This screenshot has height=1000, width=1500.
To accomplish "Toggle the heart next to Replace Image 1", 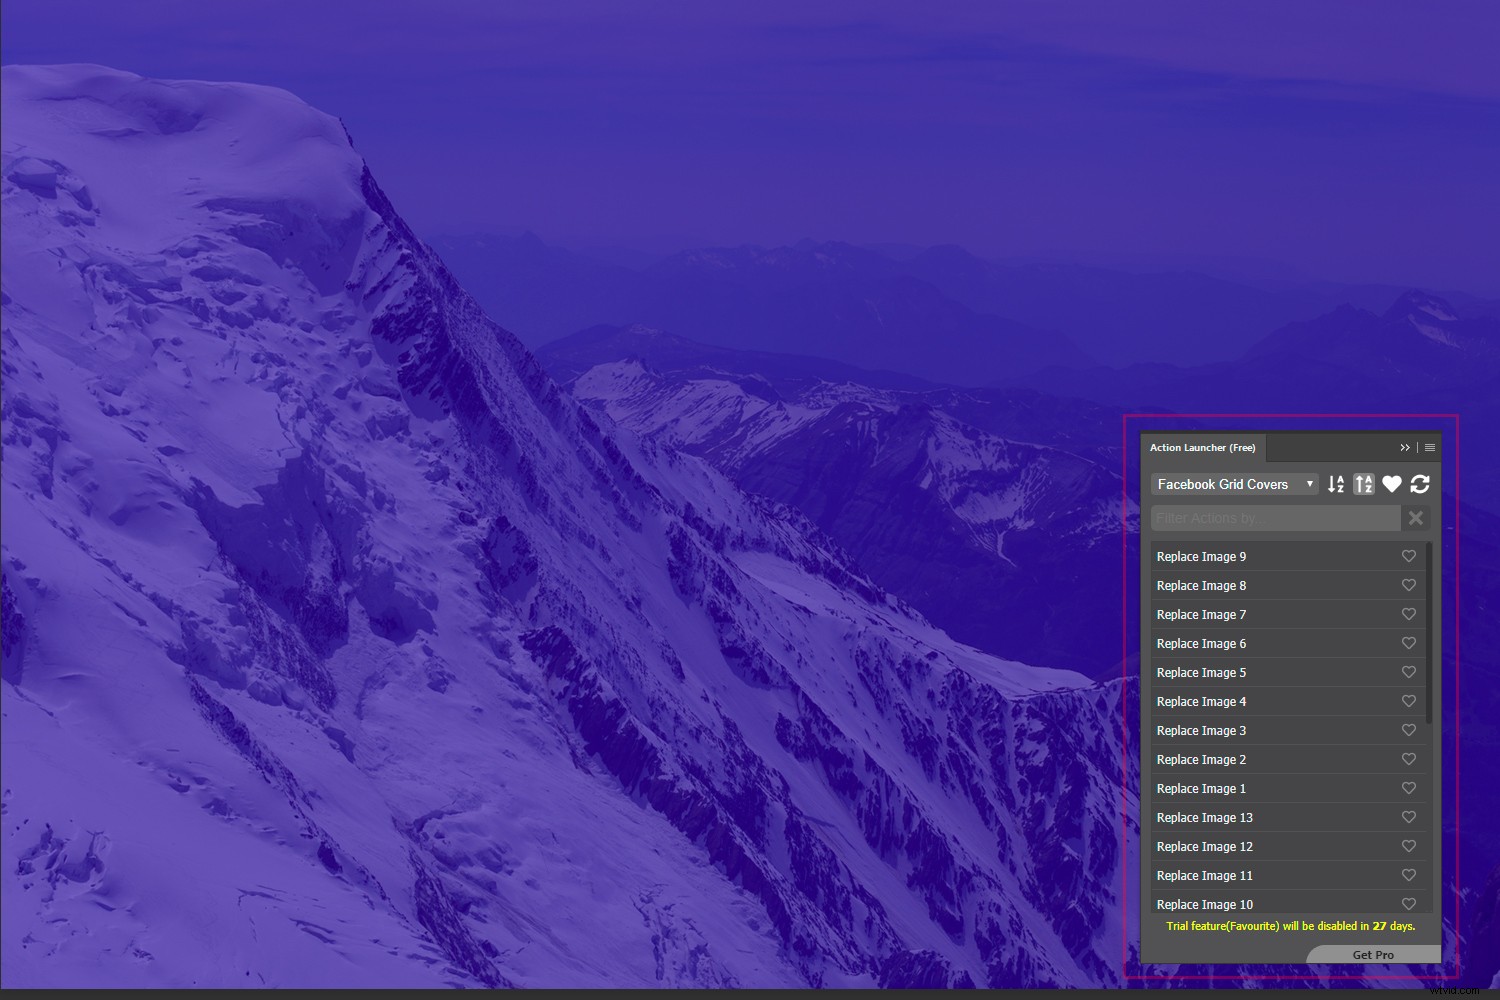I will pyautogui.click(x=1409, y=788).
